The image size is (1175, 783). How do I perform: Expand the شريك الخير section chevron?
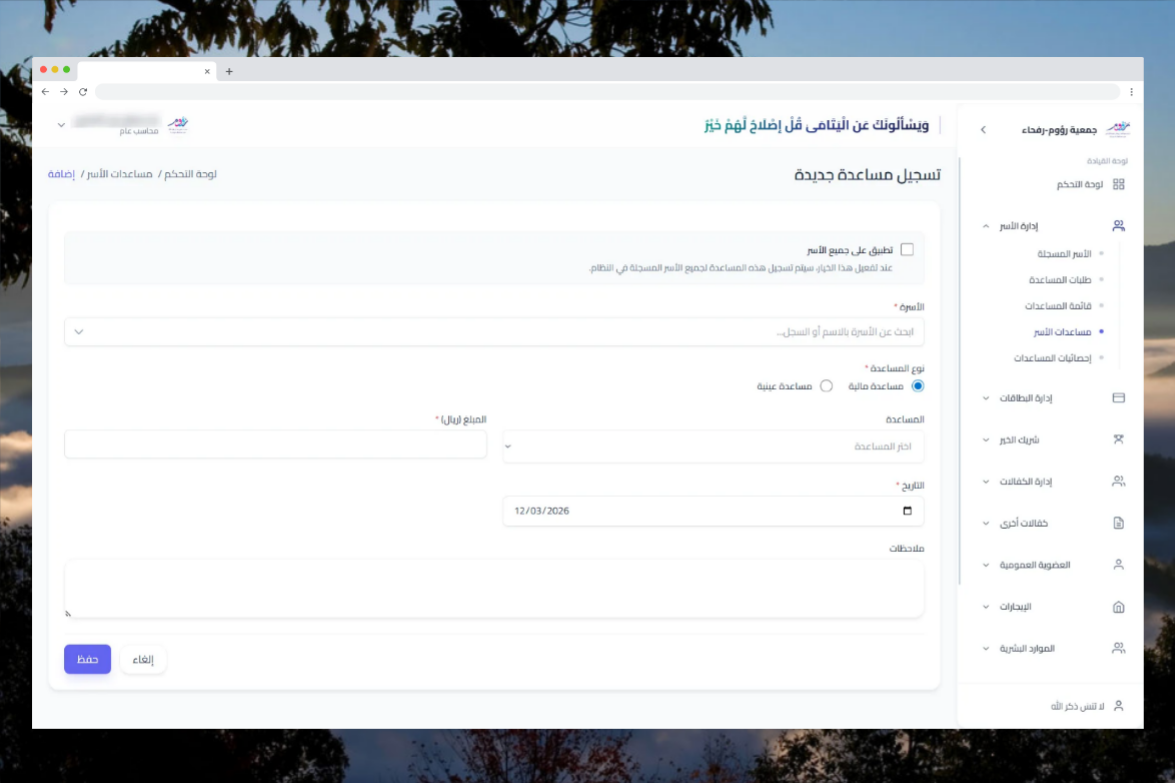pyautogui.click(x=985, y=441)
